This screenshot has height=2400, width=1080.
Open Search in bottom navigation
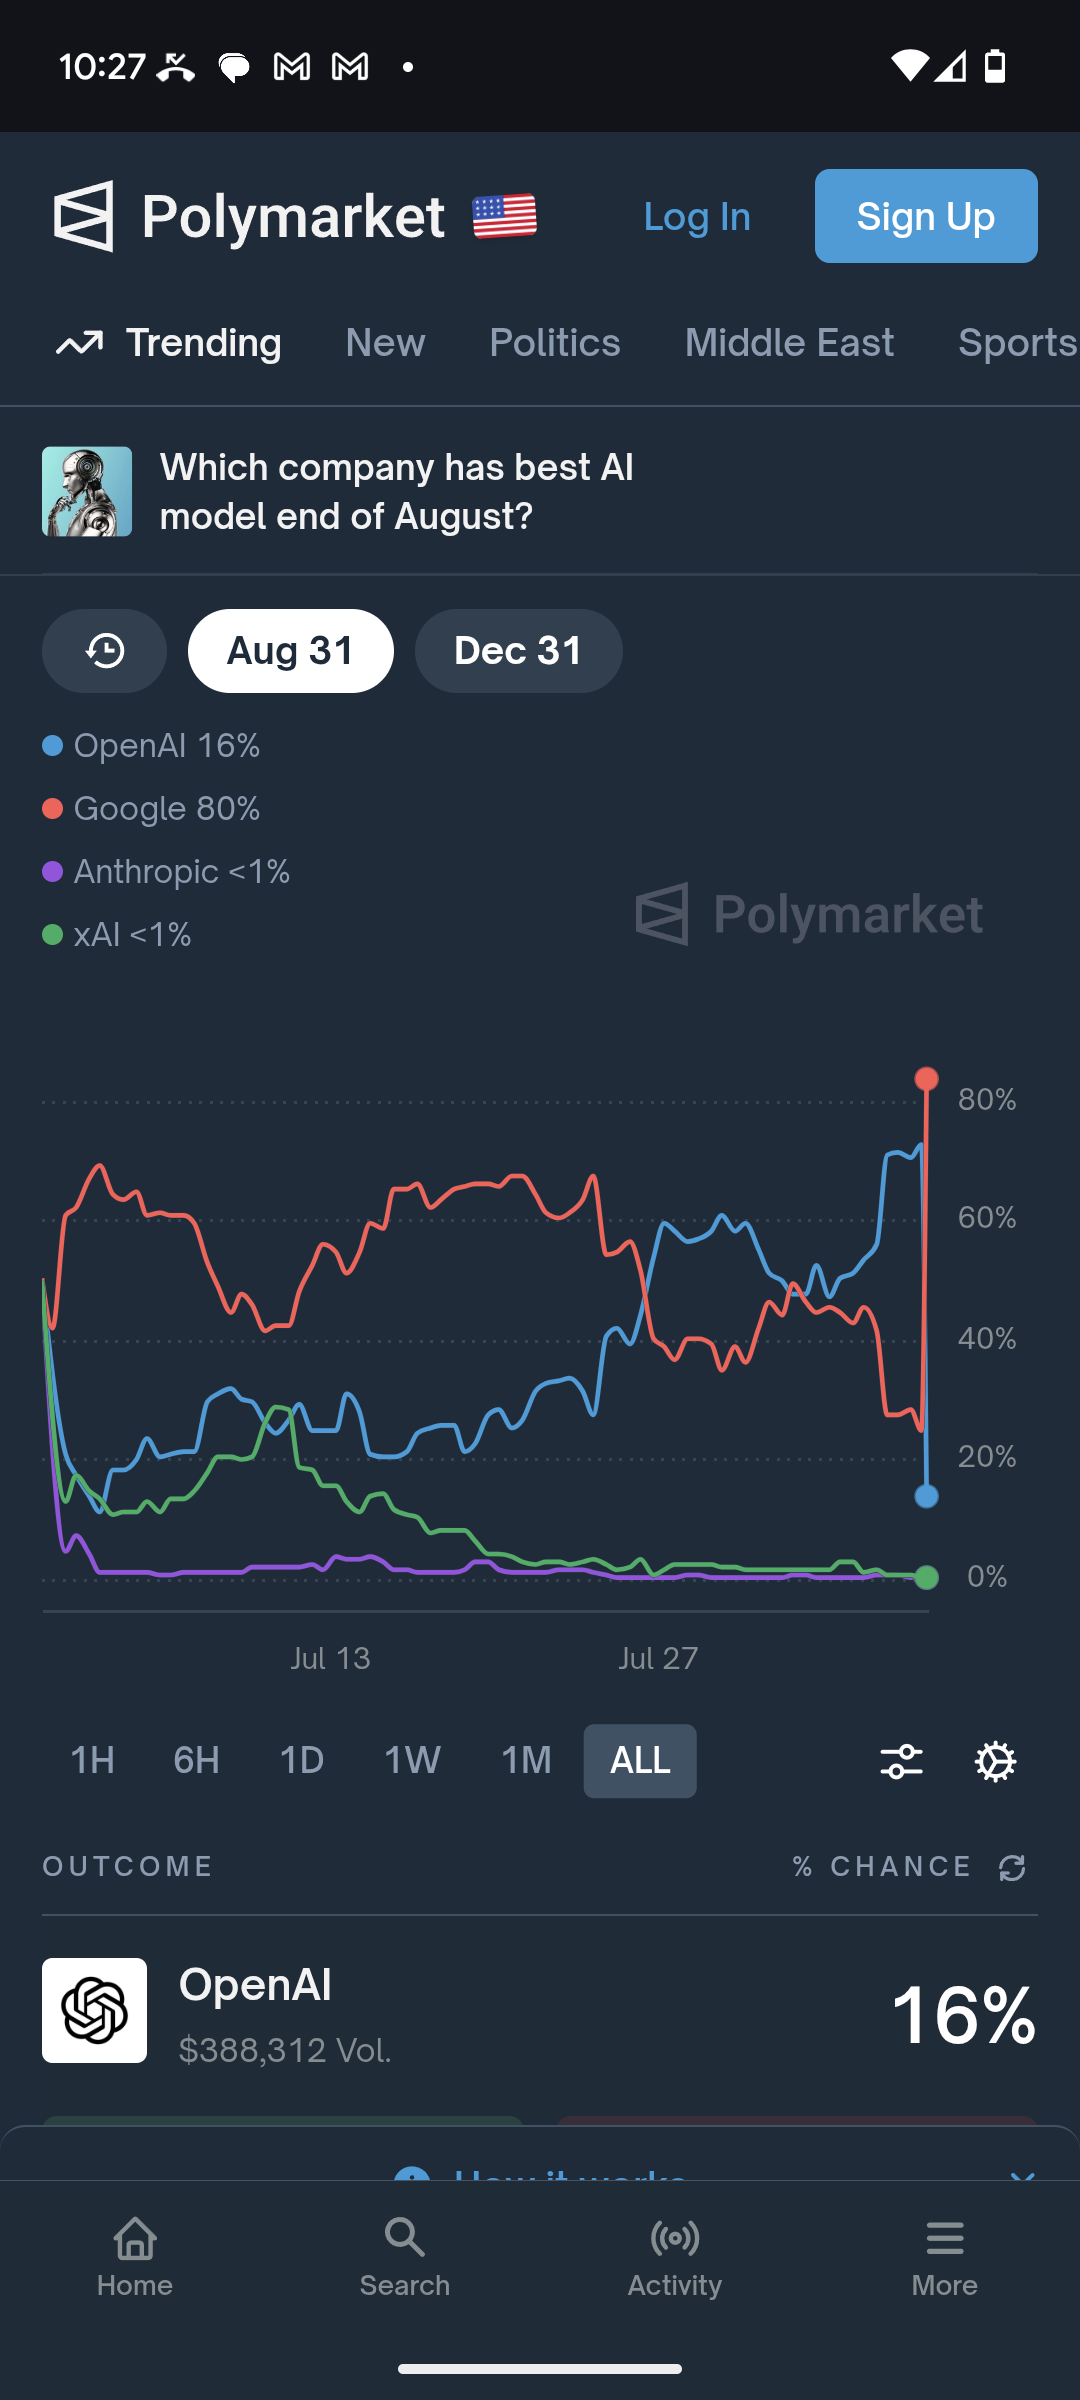point(405,2257)
